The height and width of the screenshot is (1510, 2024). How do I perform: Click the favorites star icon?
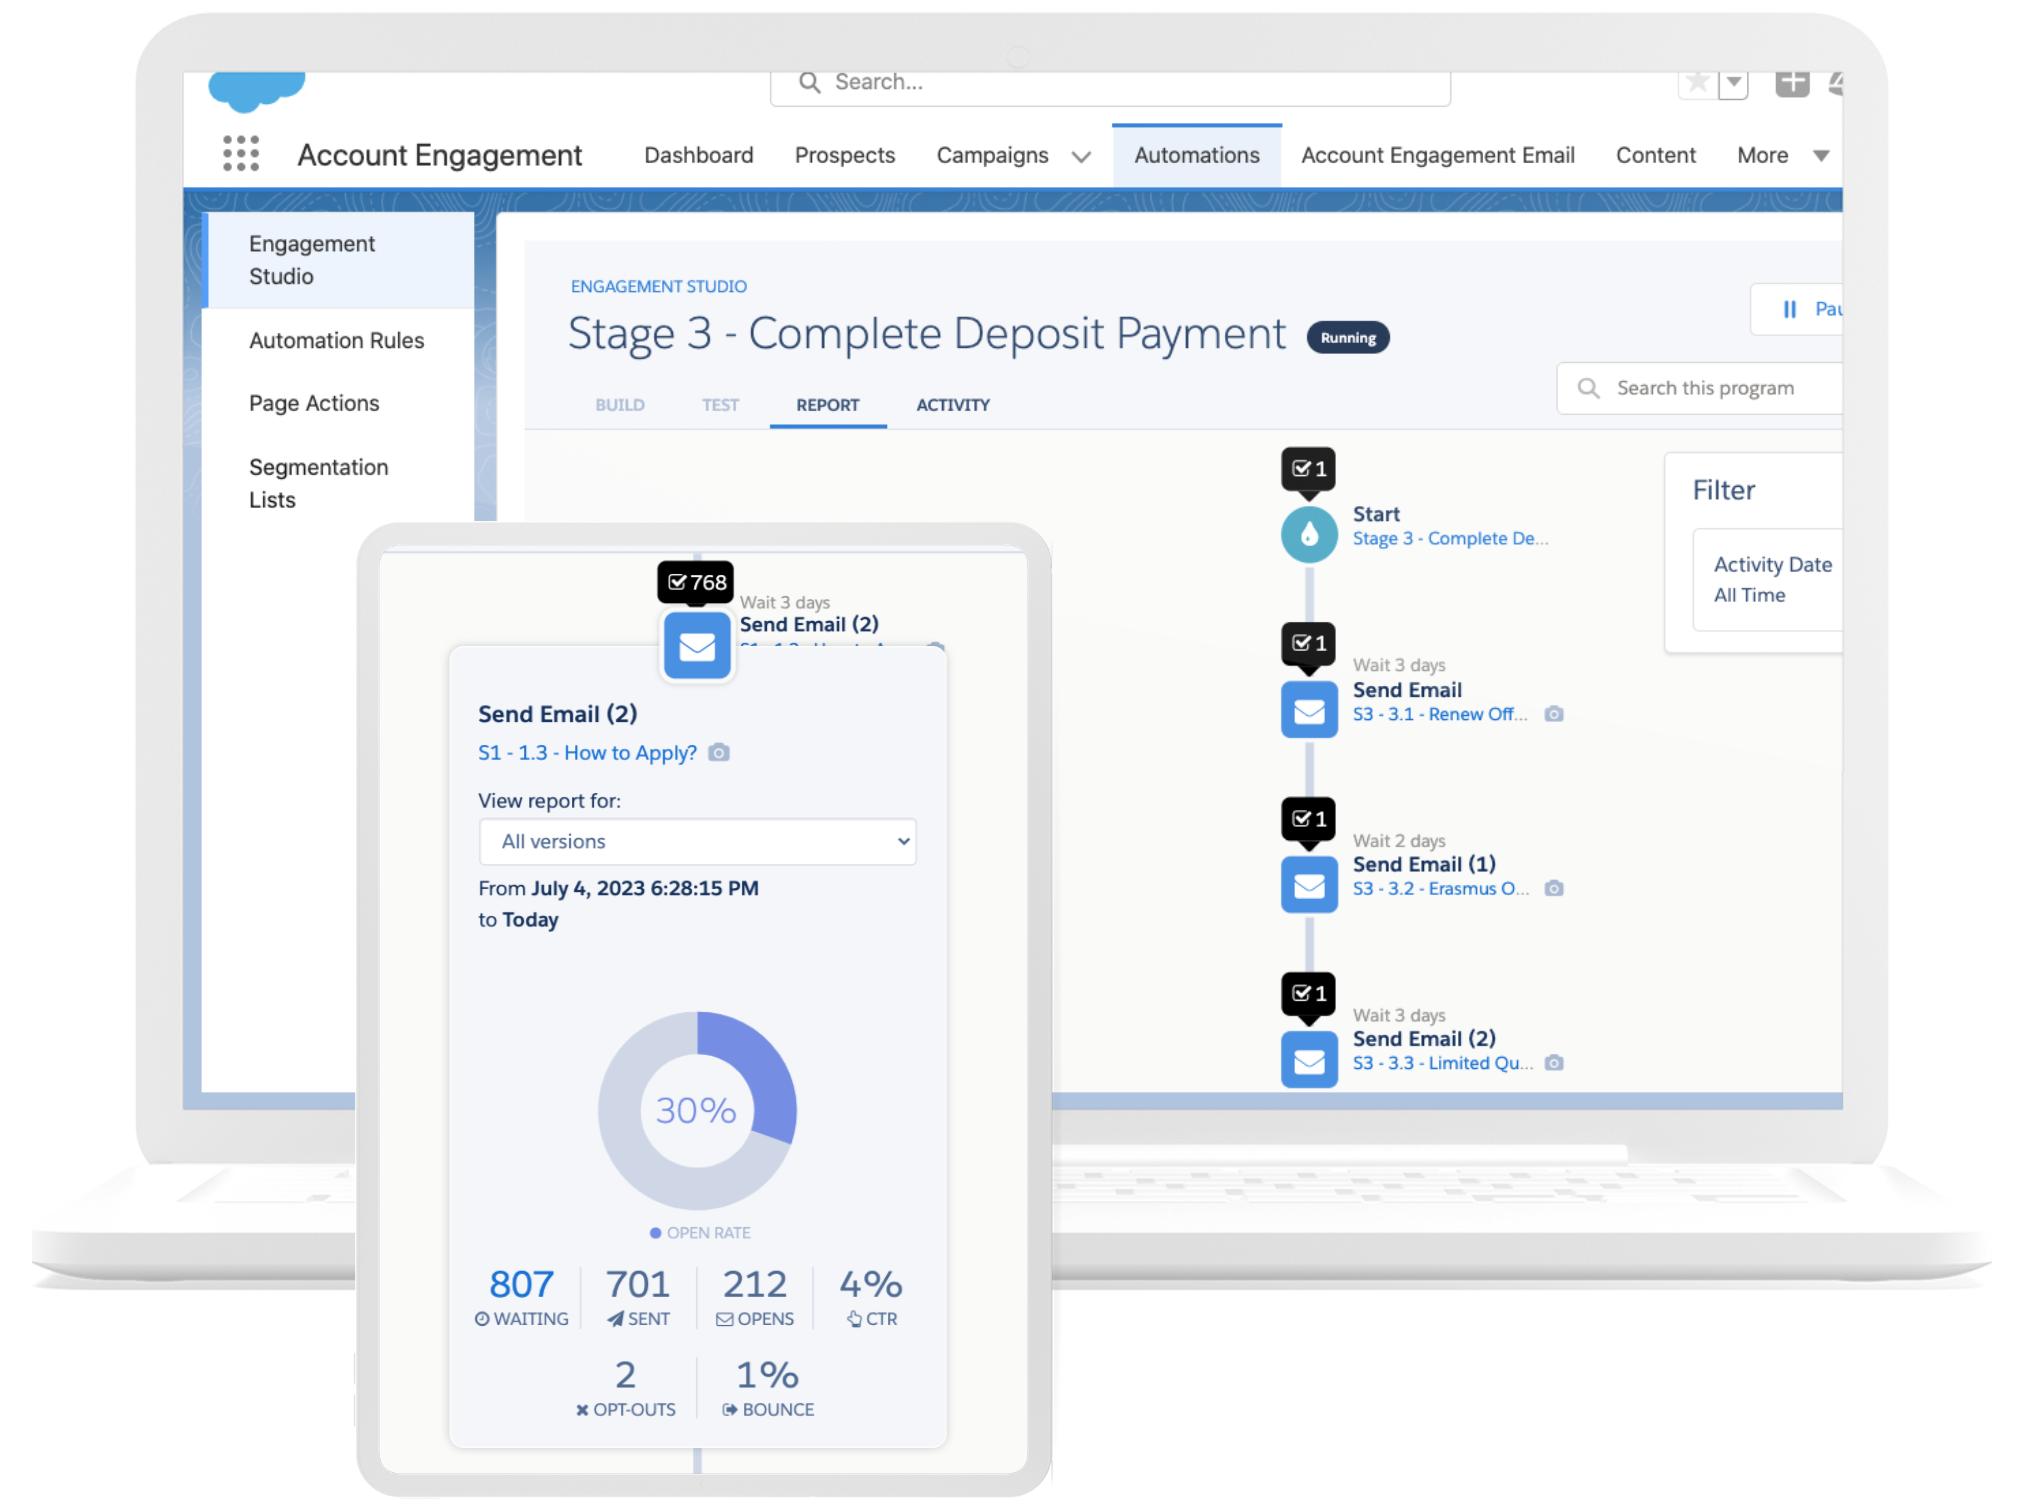(x=1697, y=82)
